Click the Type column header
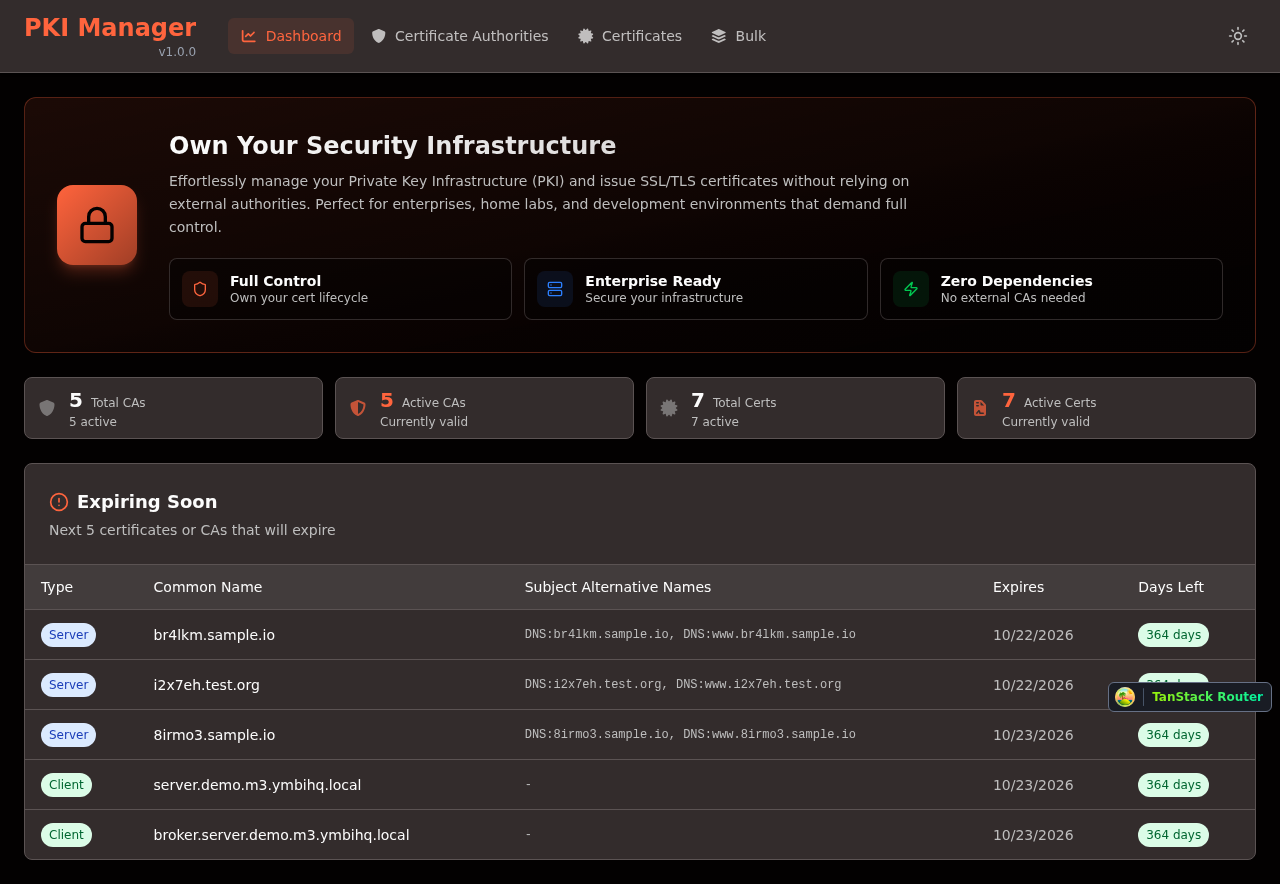Viewport: 1280px width, 884px height. point(57,587)
